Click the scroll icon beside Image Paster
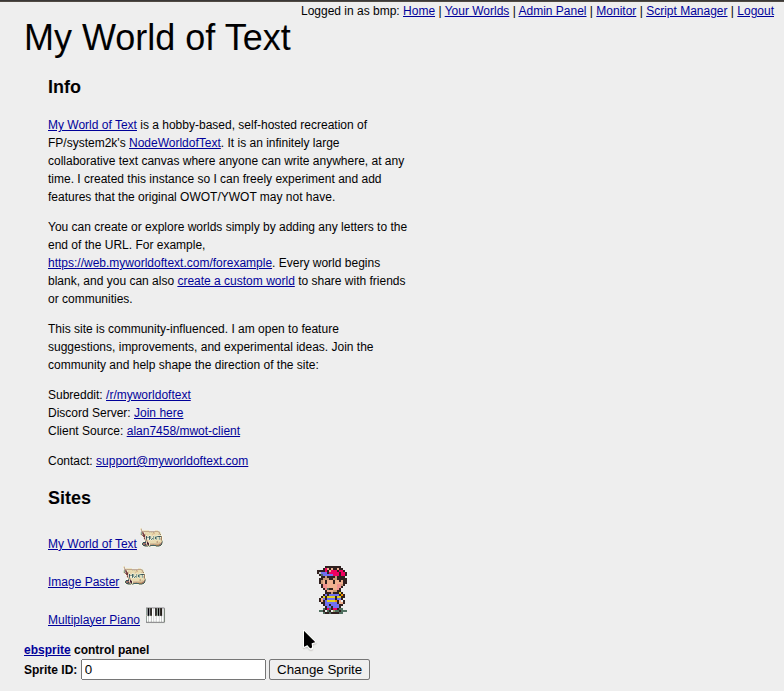This screenshot has height=691, width=784. (x=134, y=577)
